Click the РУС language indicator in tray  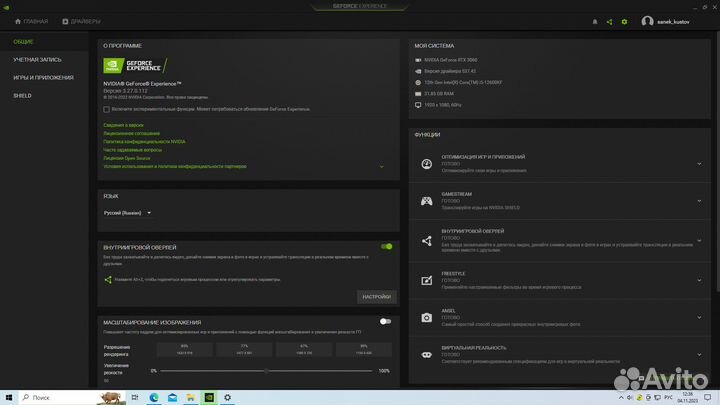click(x=668, y=397)
